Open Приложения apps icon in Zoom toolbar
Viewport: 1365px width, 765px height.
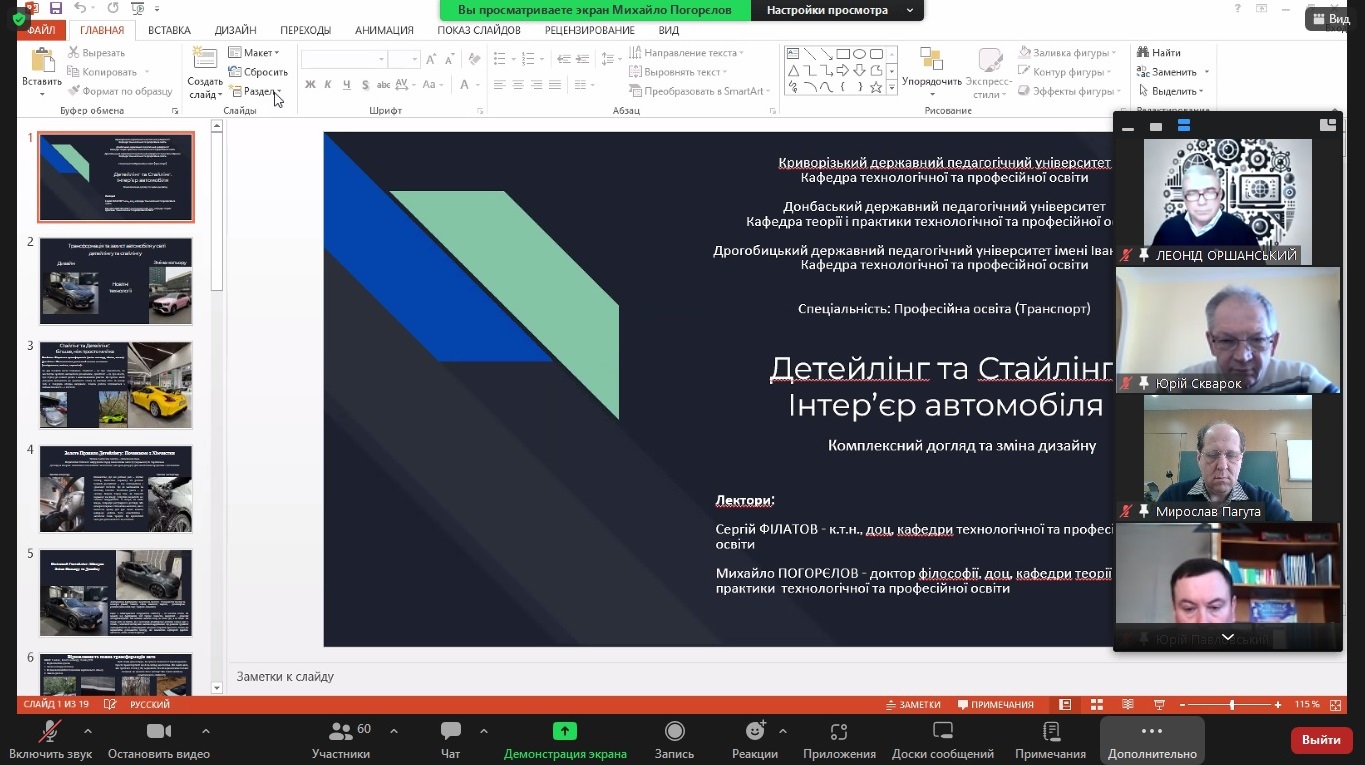838,732
